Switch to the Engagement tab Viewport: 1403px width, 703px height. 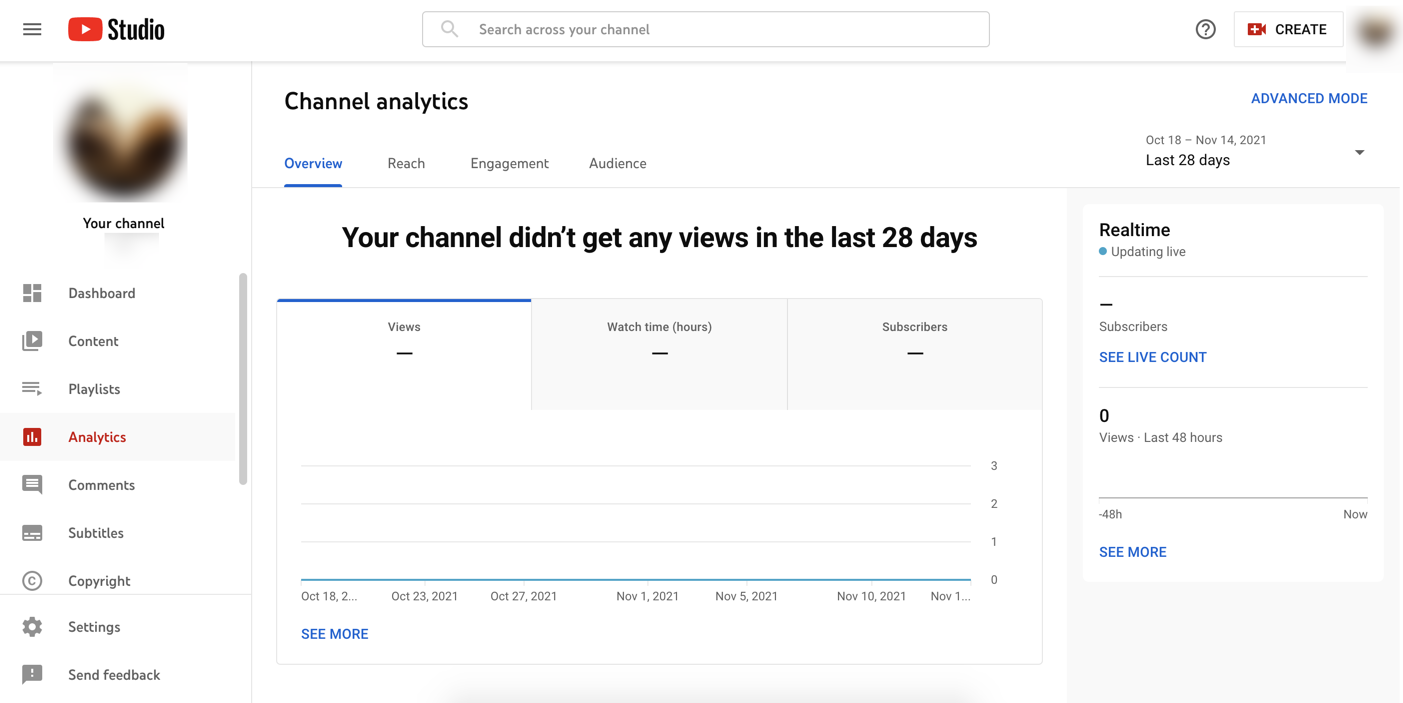coord(509,163)
